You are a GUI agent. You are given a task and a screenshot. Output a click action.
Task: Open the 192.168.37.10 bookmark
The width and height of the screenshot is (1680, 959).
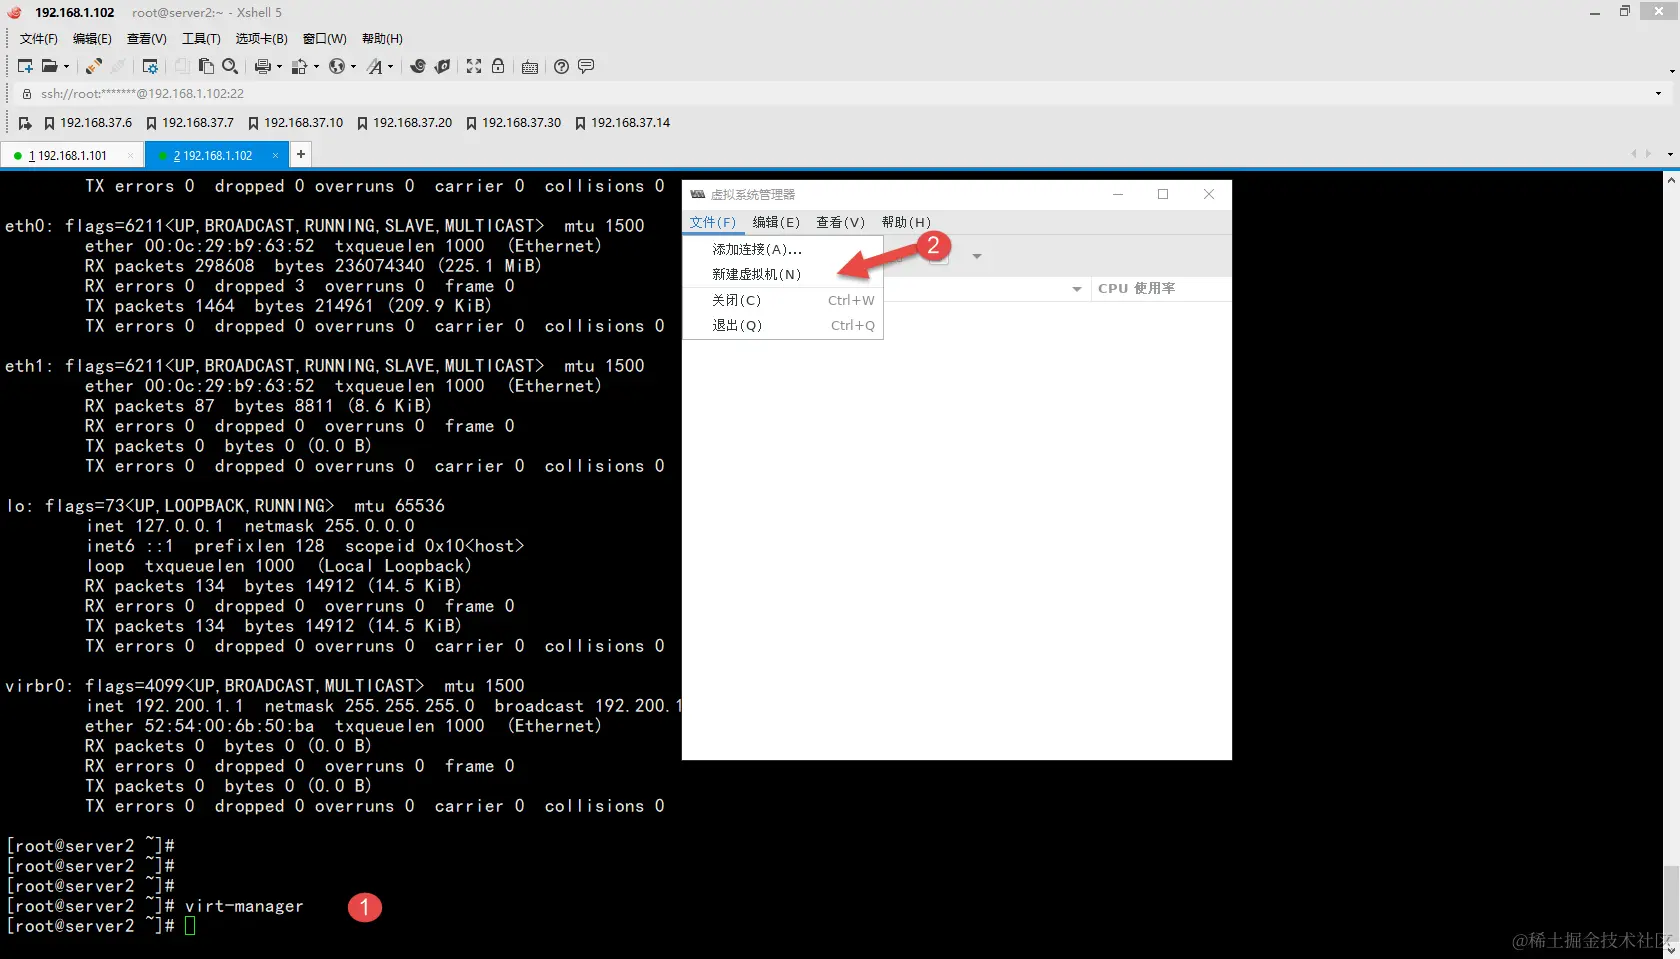click(x=295, y=123)
